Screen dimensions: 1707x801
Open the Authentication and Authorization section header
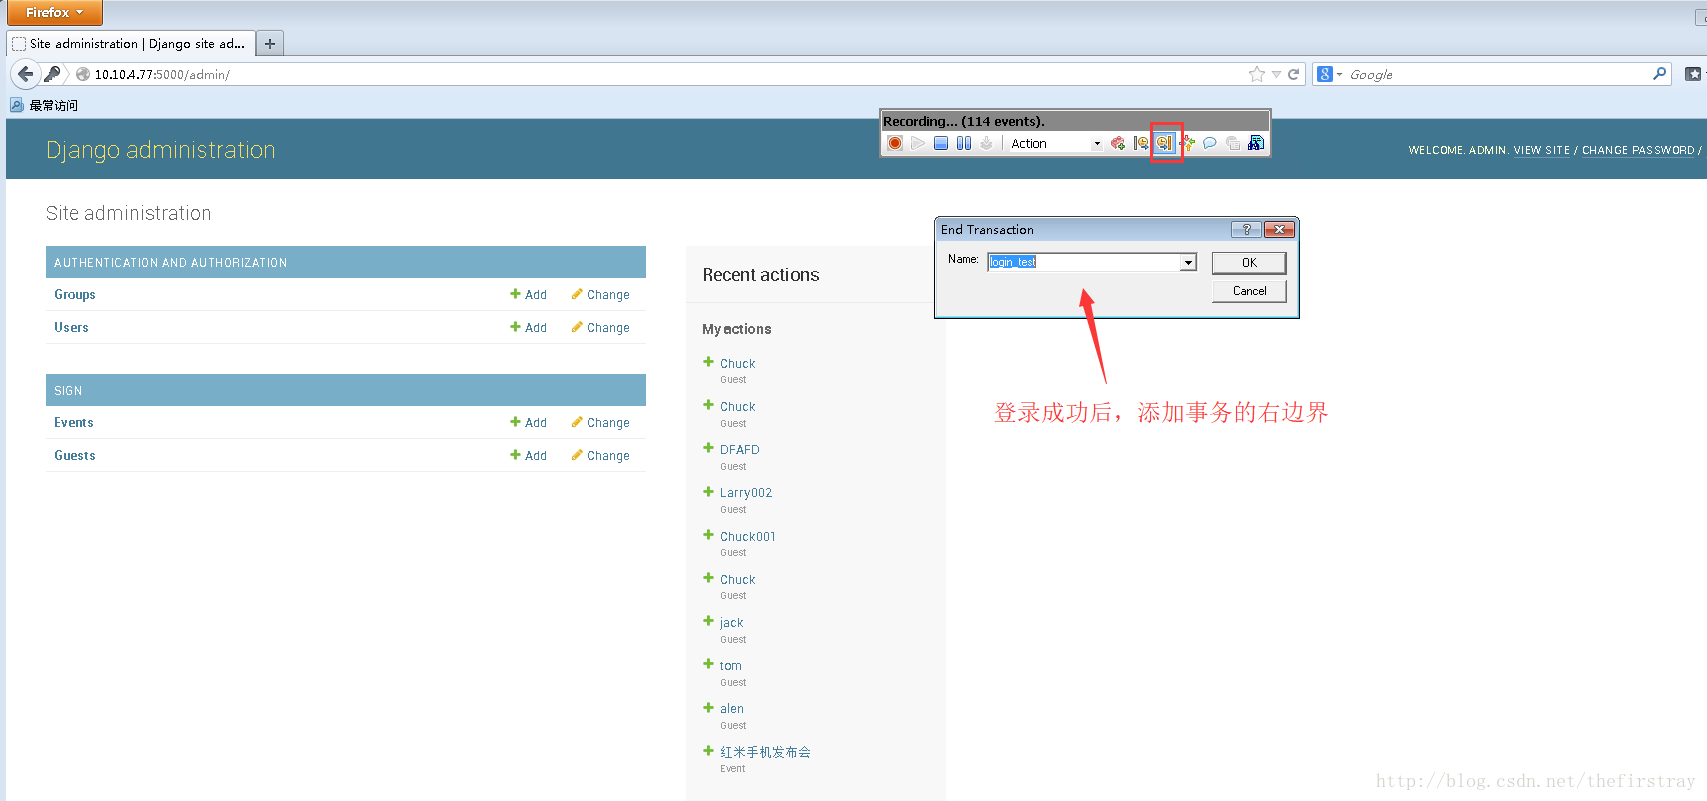click(170, 263)
